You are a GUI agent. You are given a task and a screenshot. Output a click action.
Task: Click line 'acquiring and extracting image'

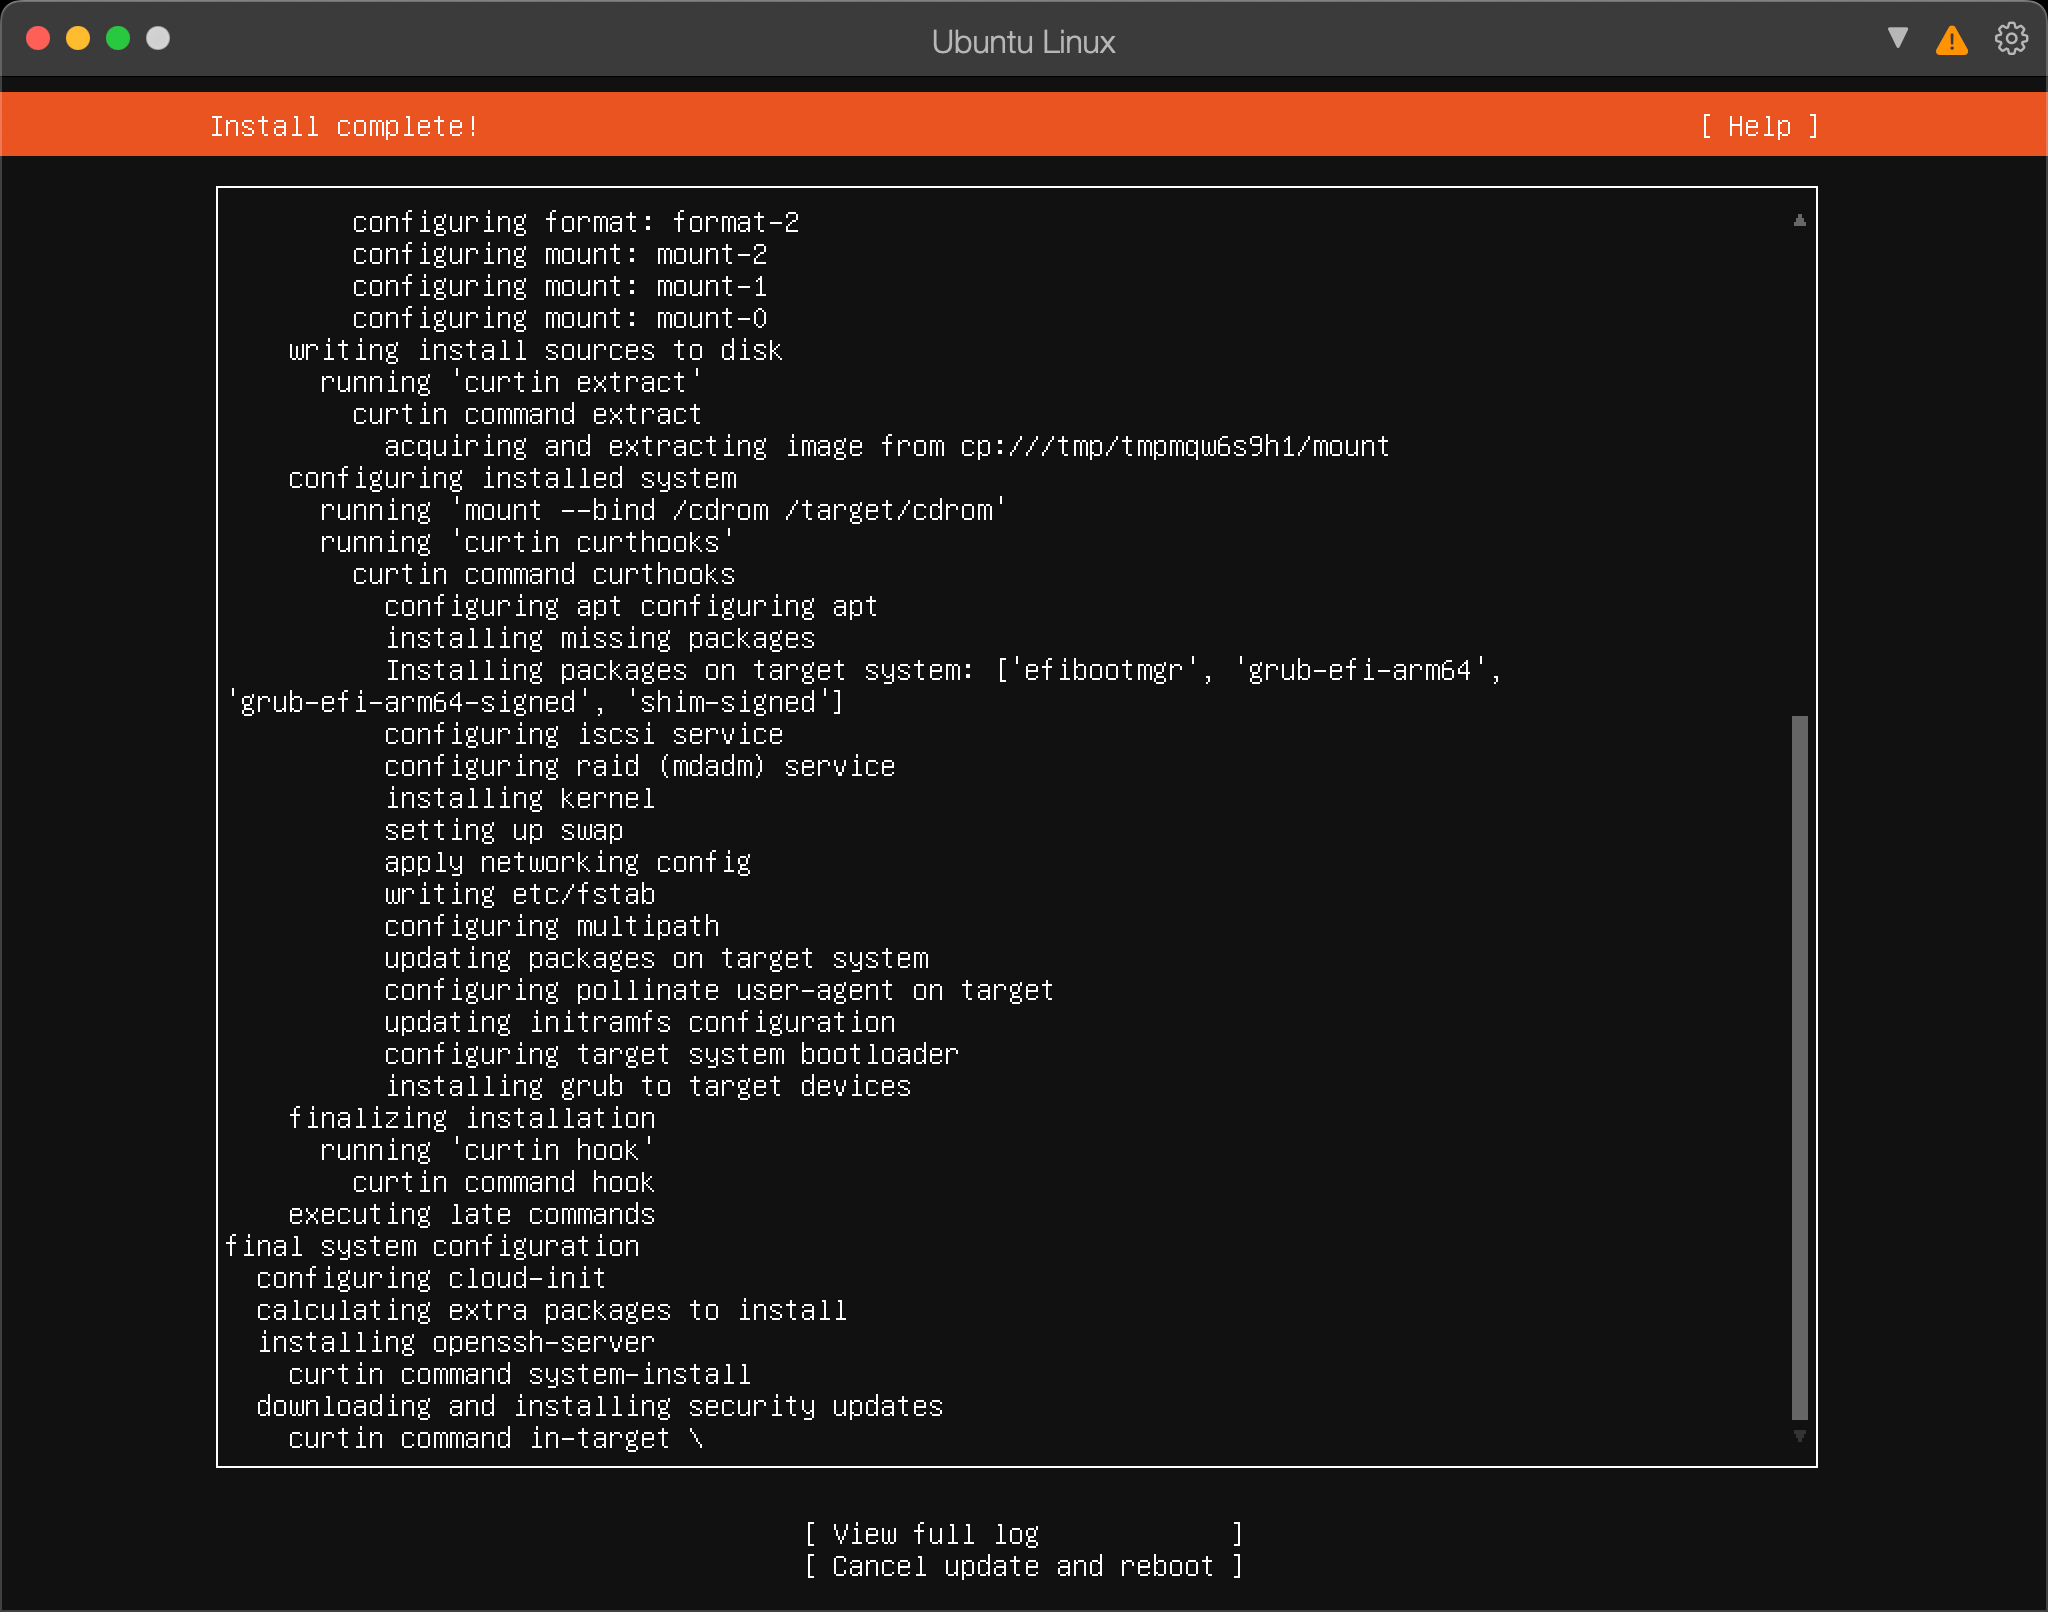point(887,446)
